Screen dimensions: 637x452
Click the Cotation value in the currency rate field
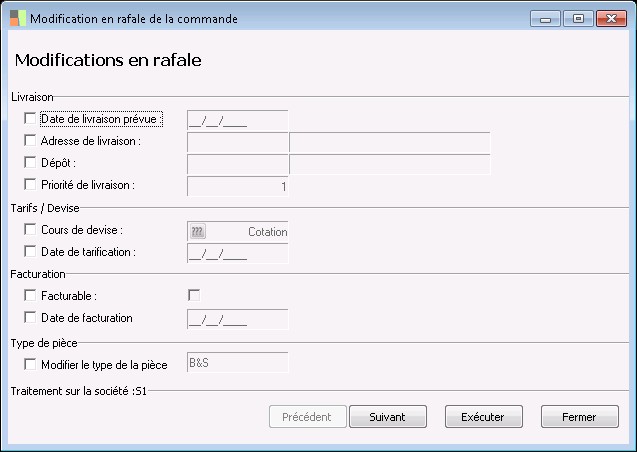(267, 231)
